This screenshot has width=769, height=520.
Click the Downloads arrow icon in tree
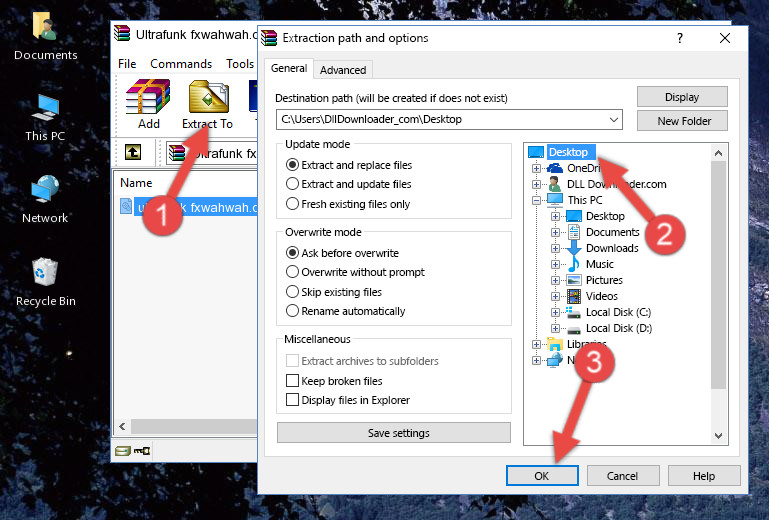tap(573, 248)
